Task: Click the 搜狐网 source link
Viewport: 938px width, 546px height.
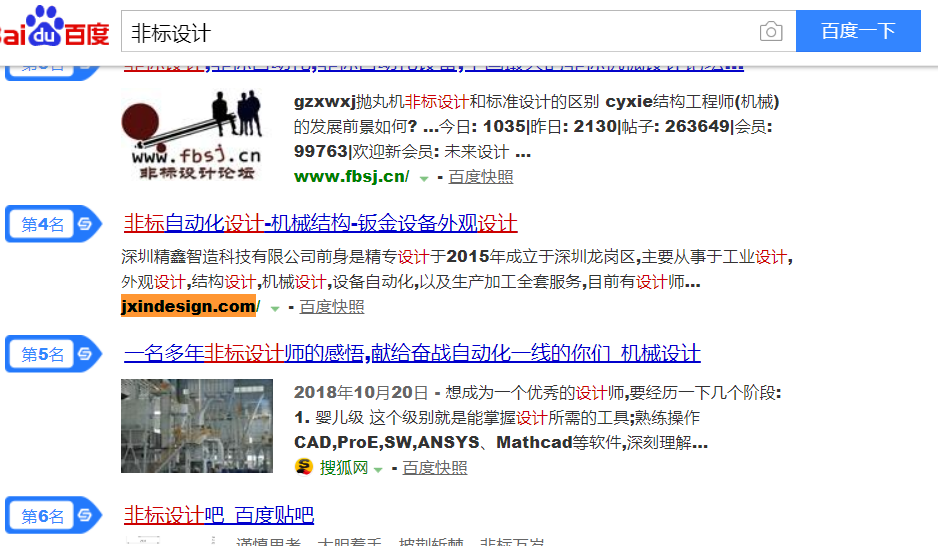Action: click(x=343, y=468)
